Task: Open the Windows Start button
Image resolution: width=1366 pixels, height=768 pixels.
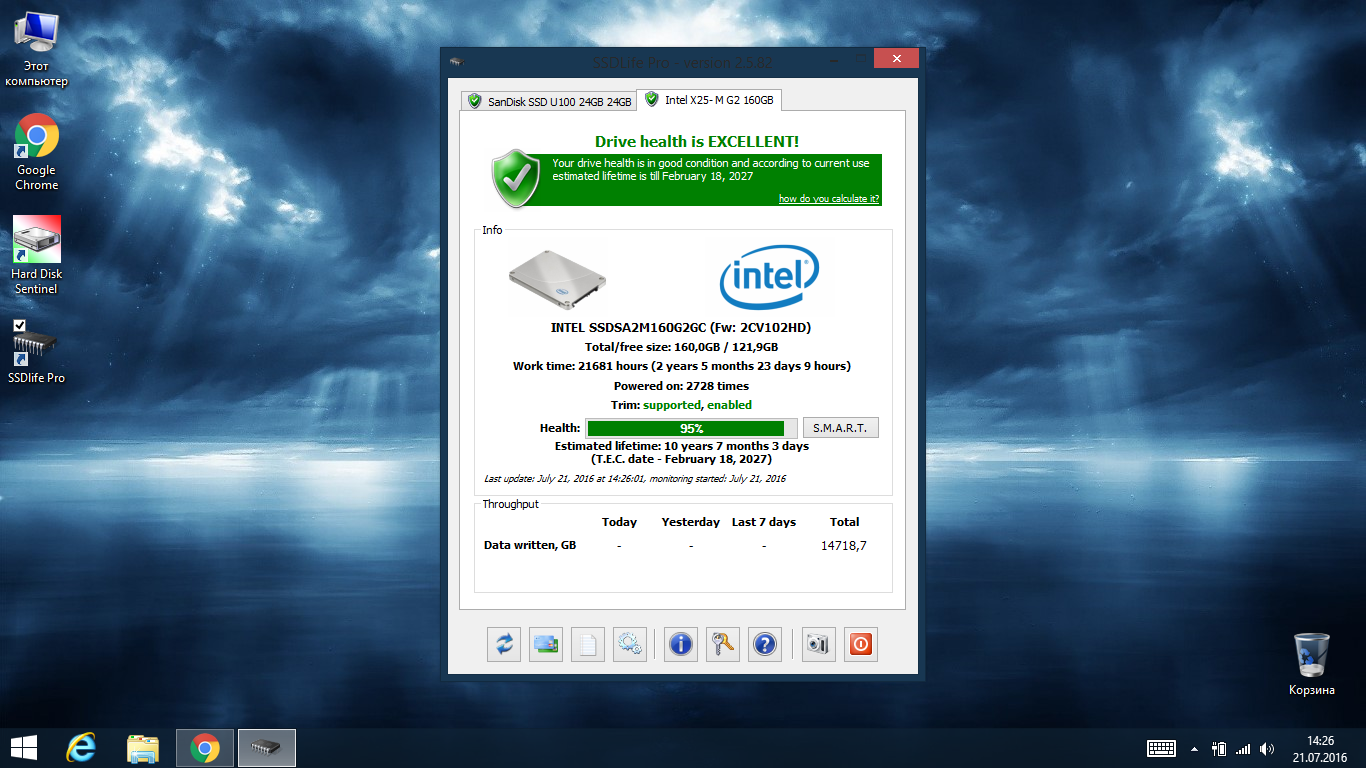Action: point(24,748)
